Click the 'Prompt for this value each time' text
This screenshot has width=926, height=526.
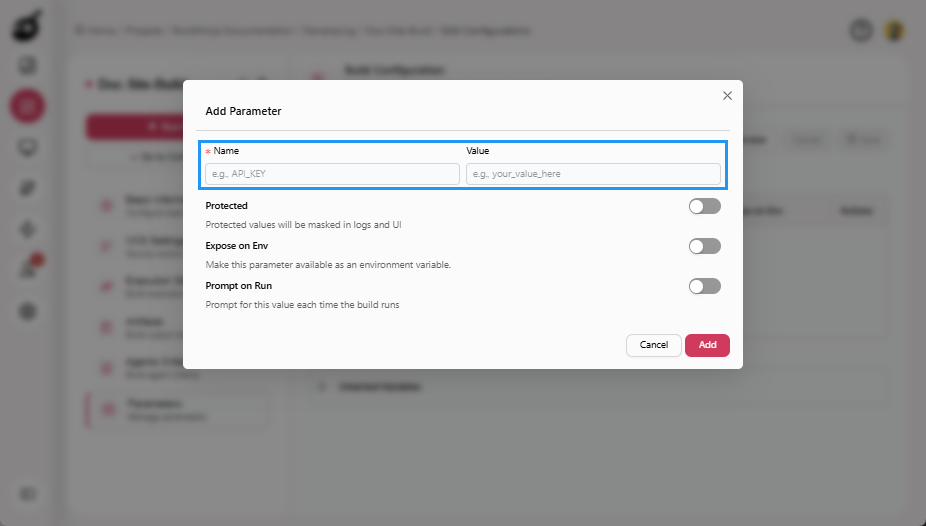[x=302, y=305]
